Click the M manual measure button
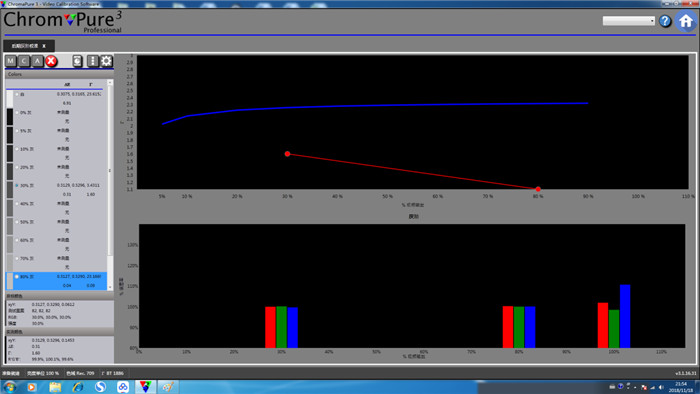The image size is (700, 394). point(11,61)
